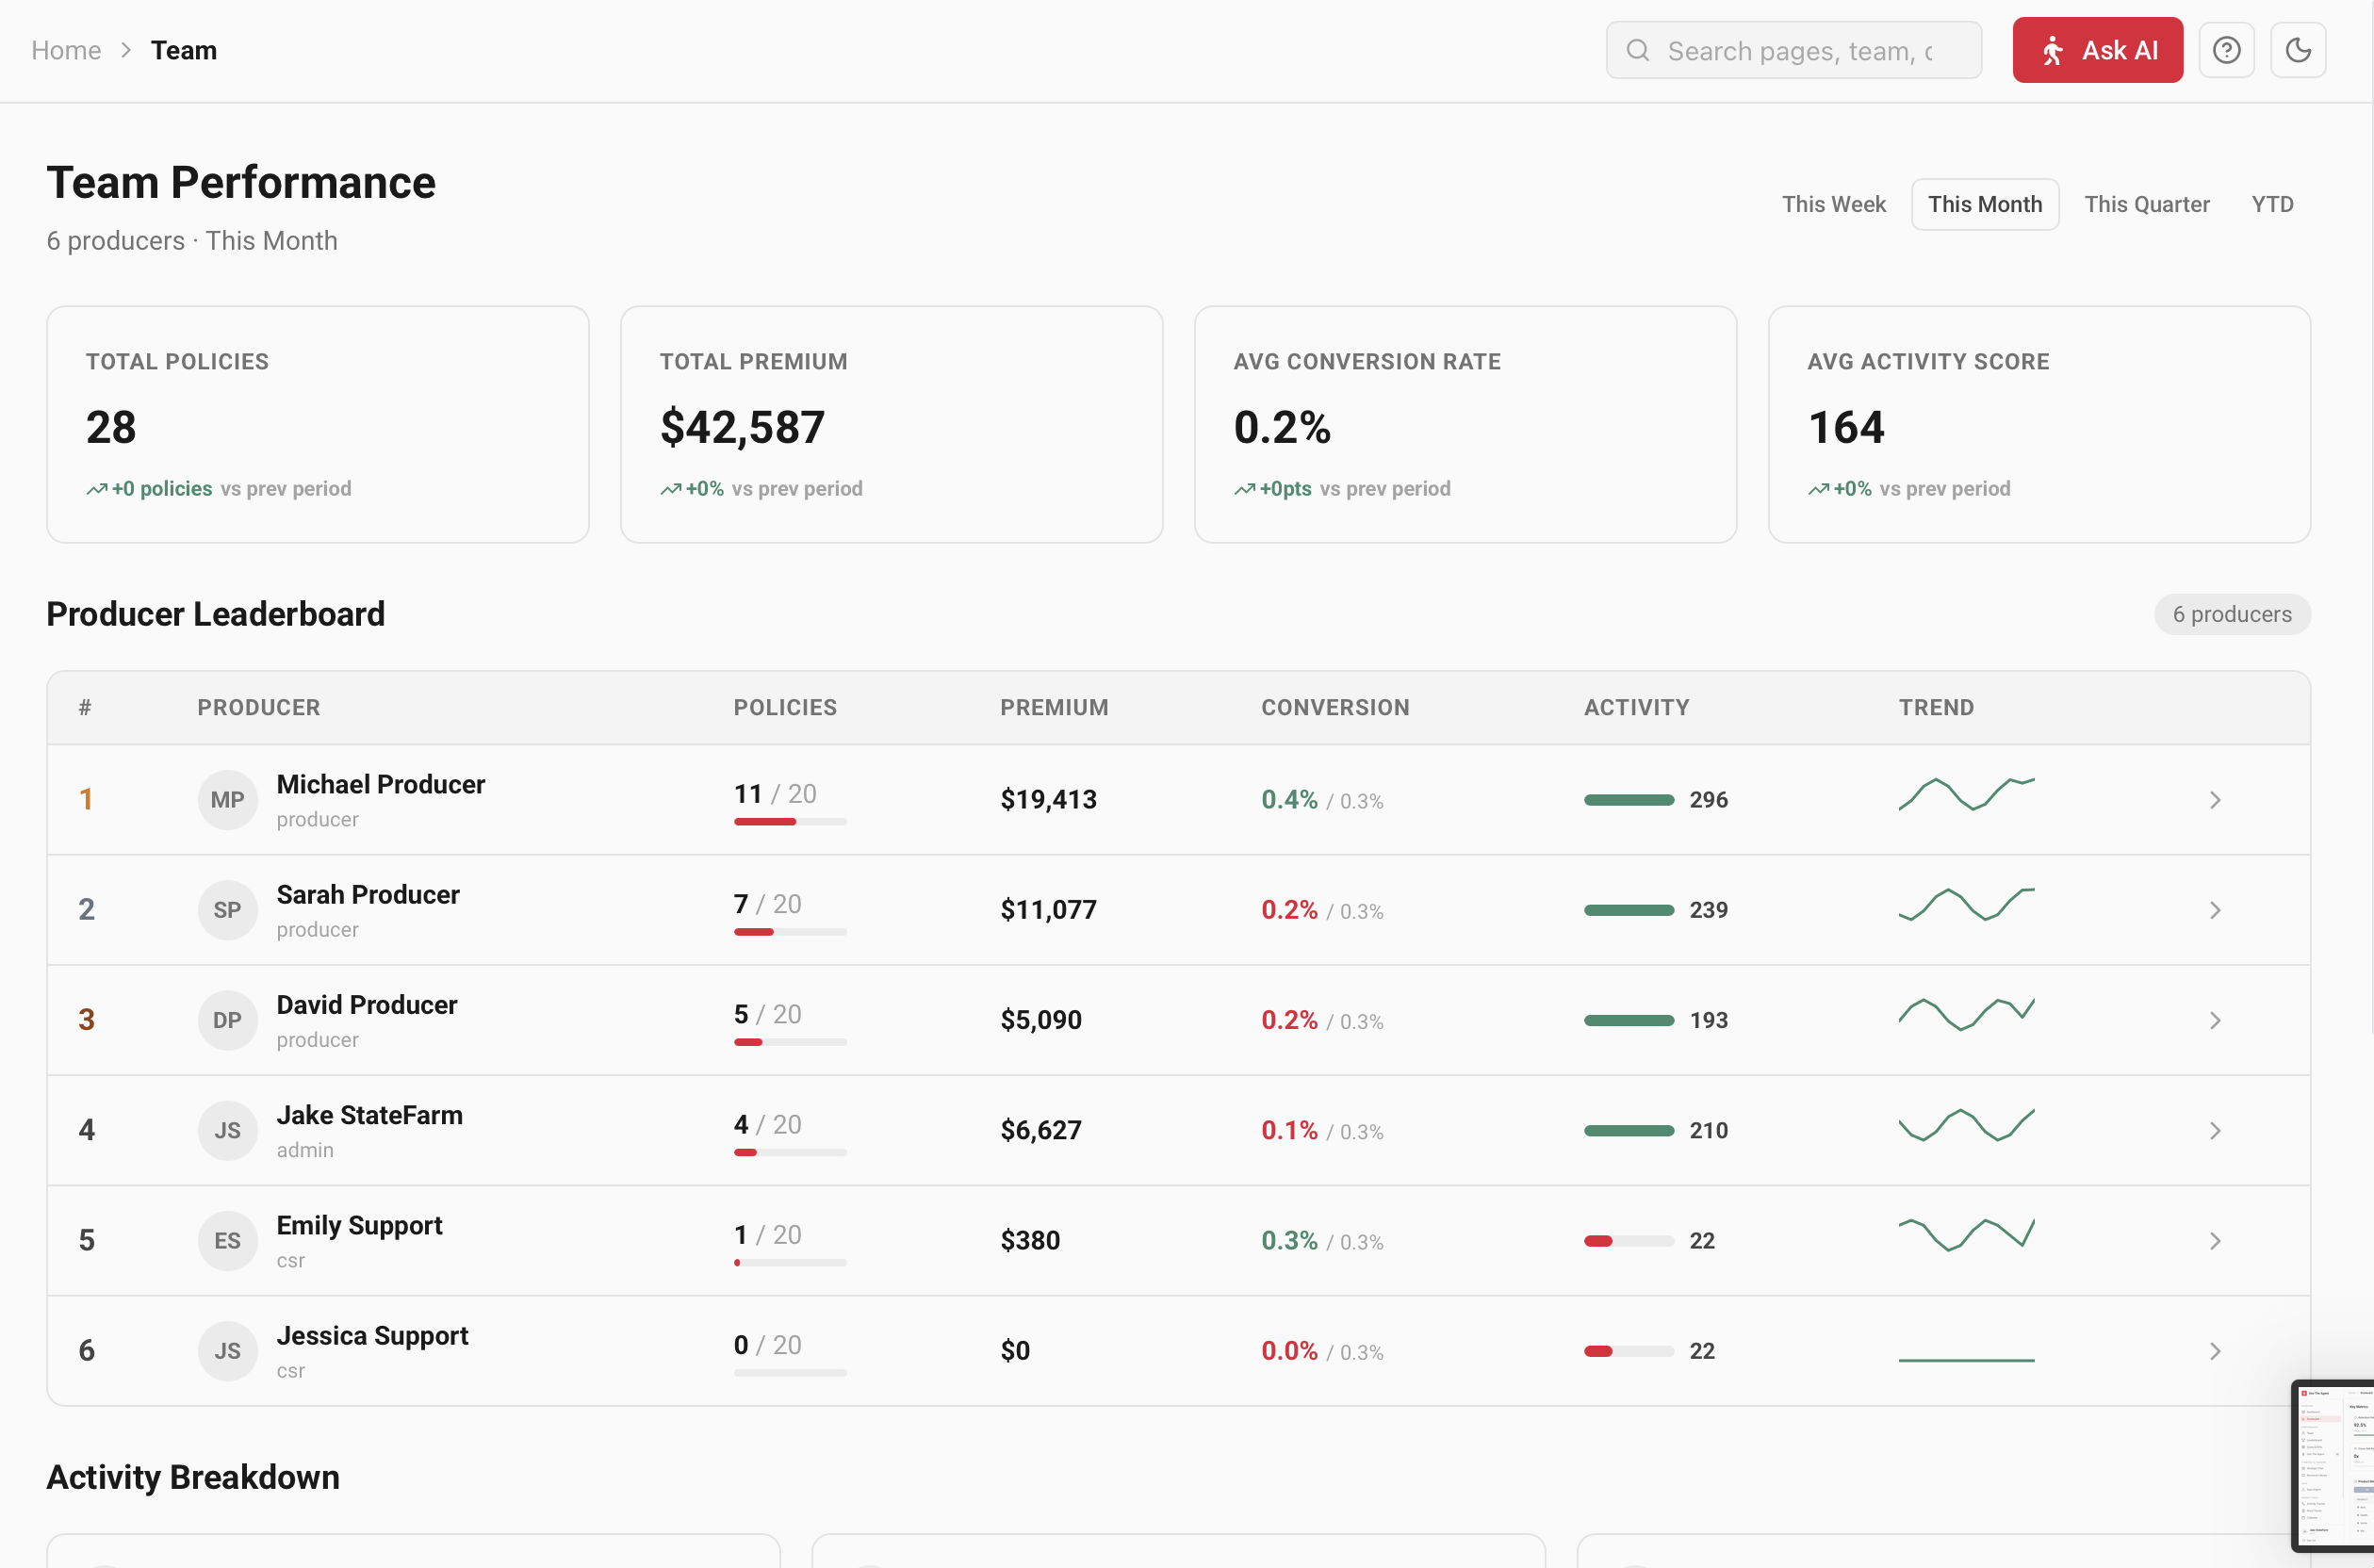The width and height of the screenshot is (2374, 1568).
Task: Click David Producer's policies progress bar
Action: (790, 1042)
